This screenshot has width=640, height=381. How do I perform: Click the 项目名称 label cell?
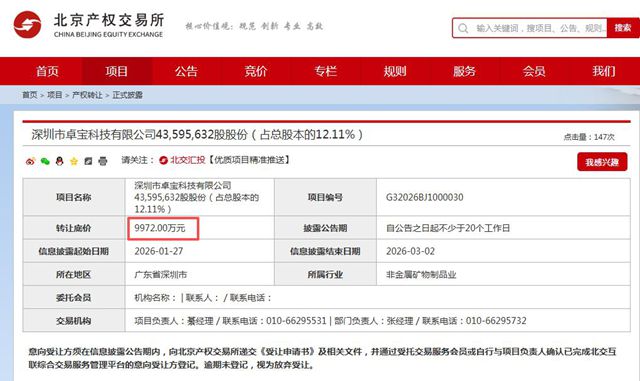(x=74, y=197)
